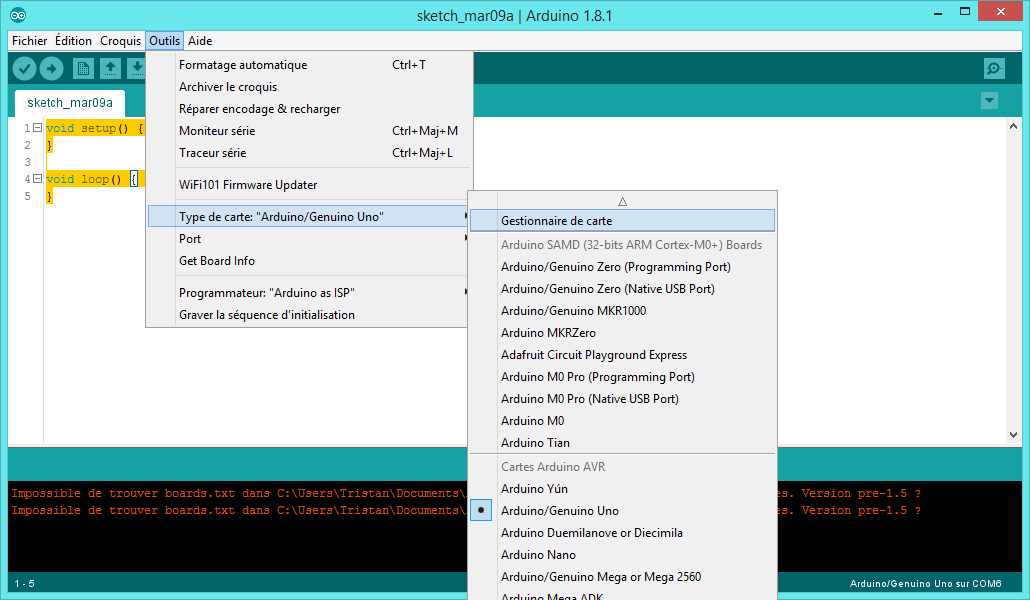Image resolution: width=1030 pixels, height=600 pixels.
Task: Open the Édition menu
Action: 74,41
